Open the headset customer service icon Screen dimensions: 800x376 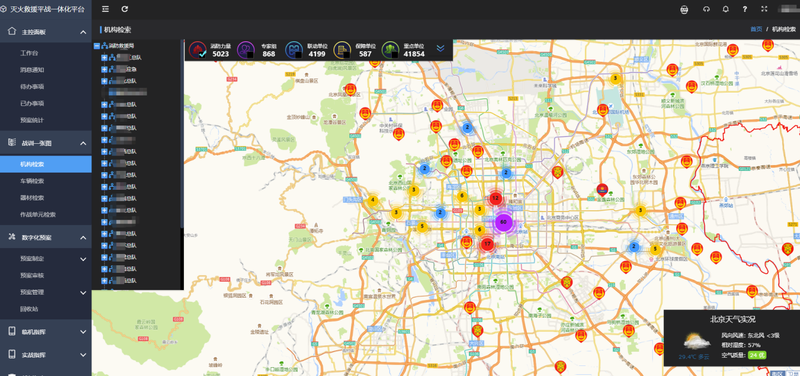(x=706, y=9)
